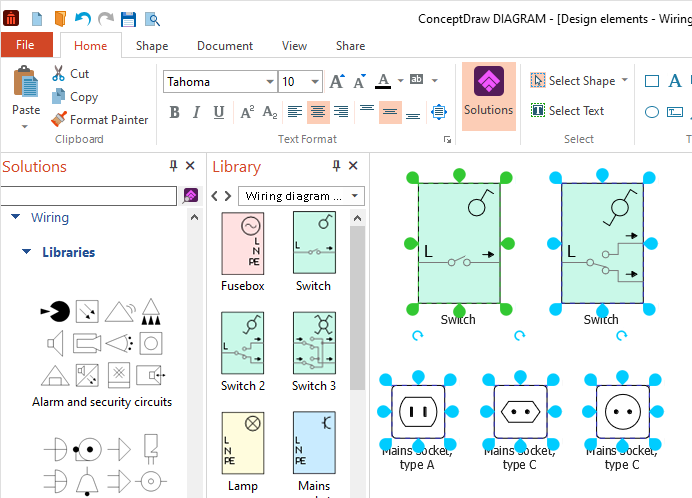Click the Solutions ribbon button

point(489,96)
